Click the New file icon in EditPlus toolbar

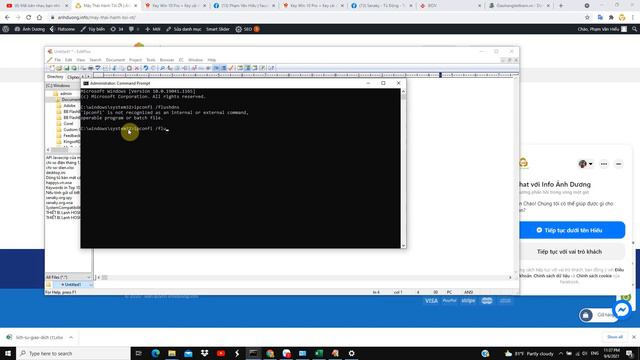[51, 68]
